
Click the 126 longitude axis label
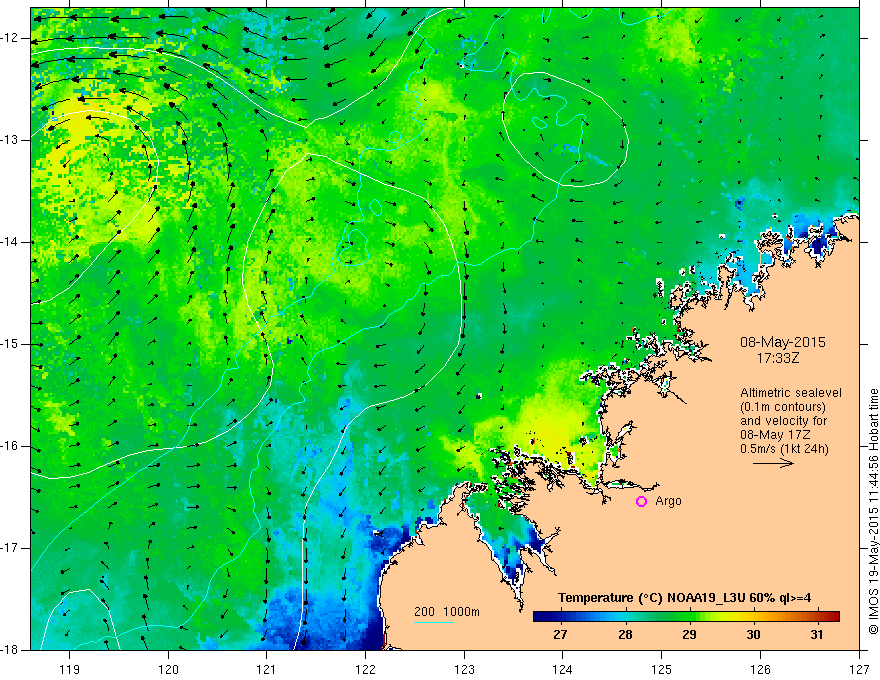pos(760,669)
